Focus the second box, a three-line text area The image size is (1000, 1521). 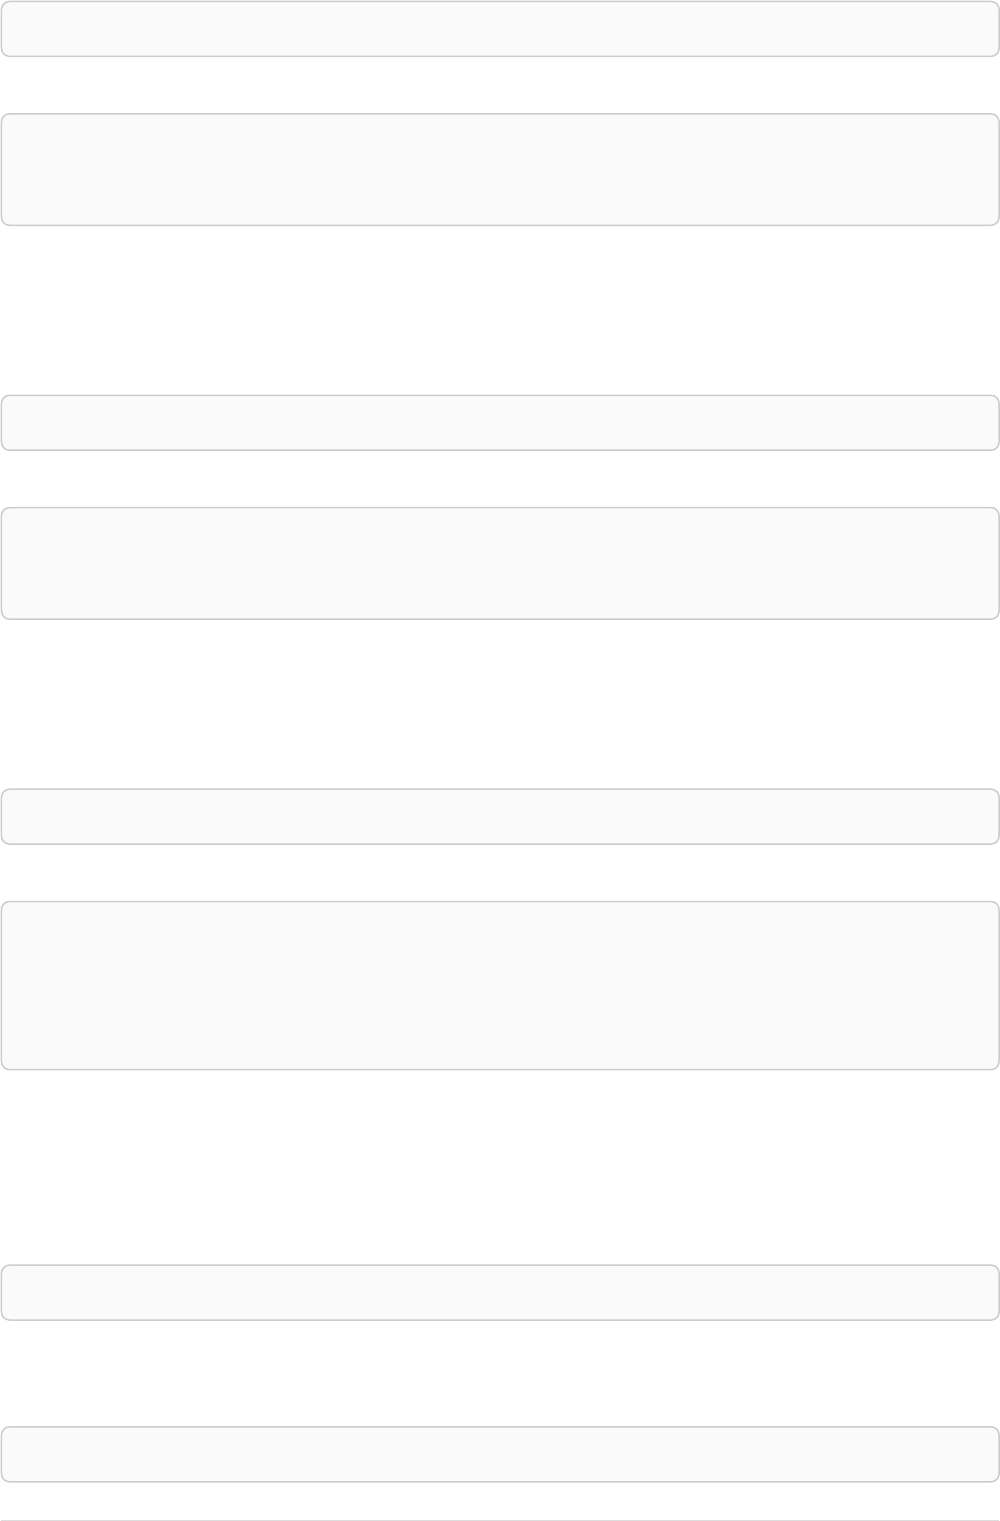500,169
